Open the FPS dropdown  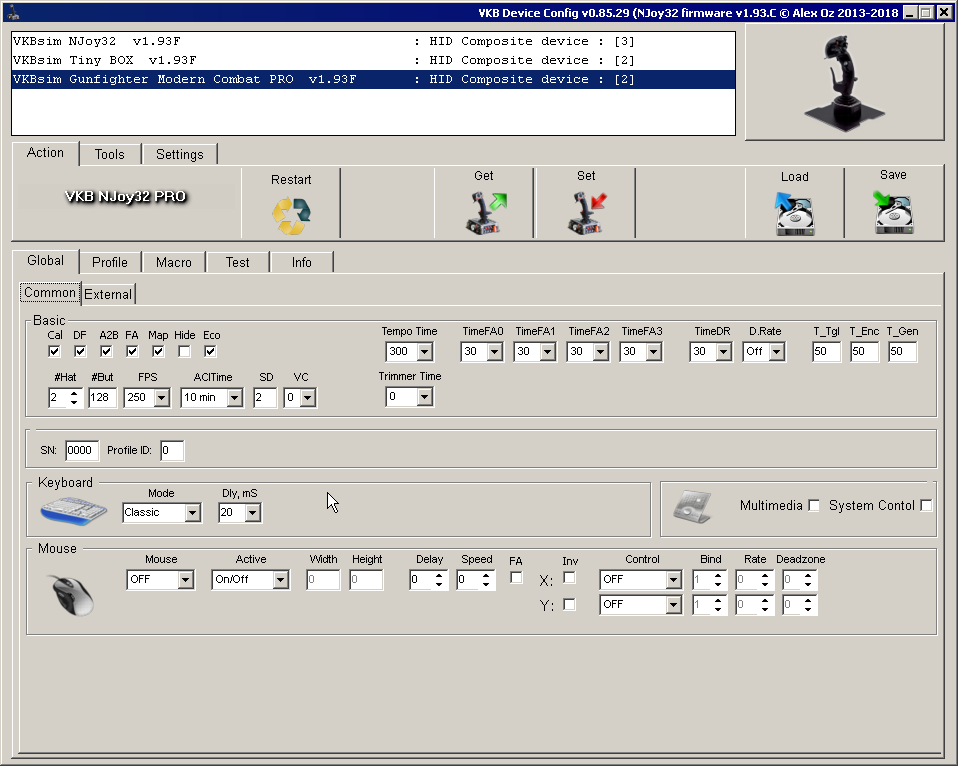(x=162, y=398)
